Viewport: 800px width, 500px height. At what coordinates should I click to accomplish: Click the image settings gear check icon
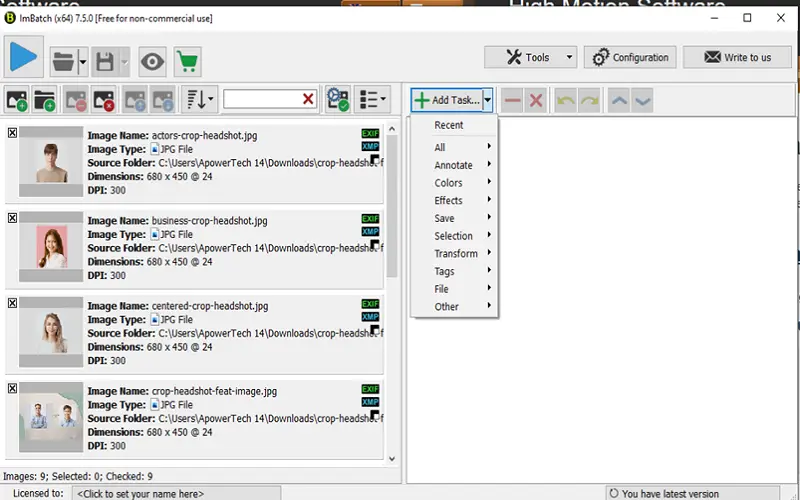338,99
